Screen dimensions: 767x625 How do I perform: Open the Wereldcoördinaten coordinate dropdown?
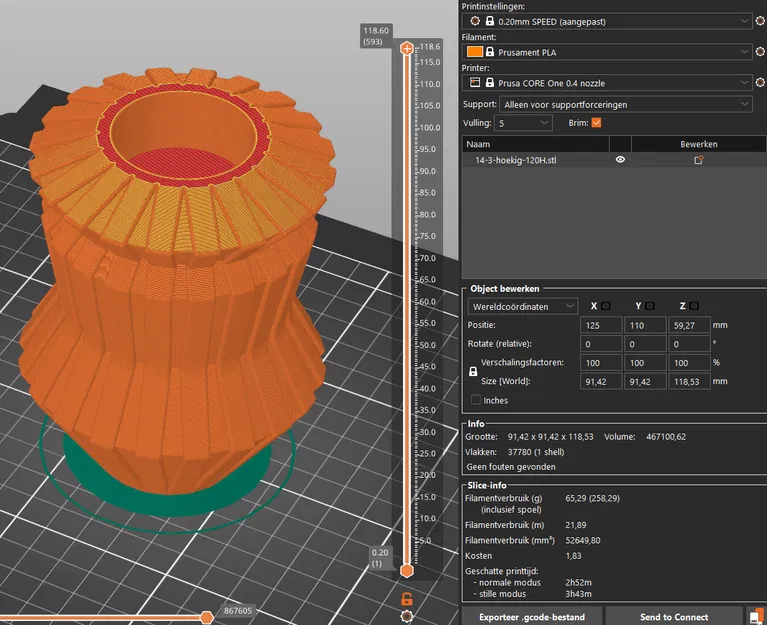point(522,306)
